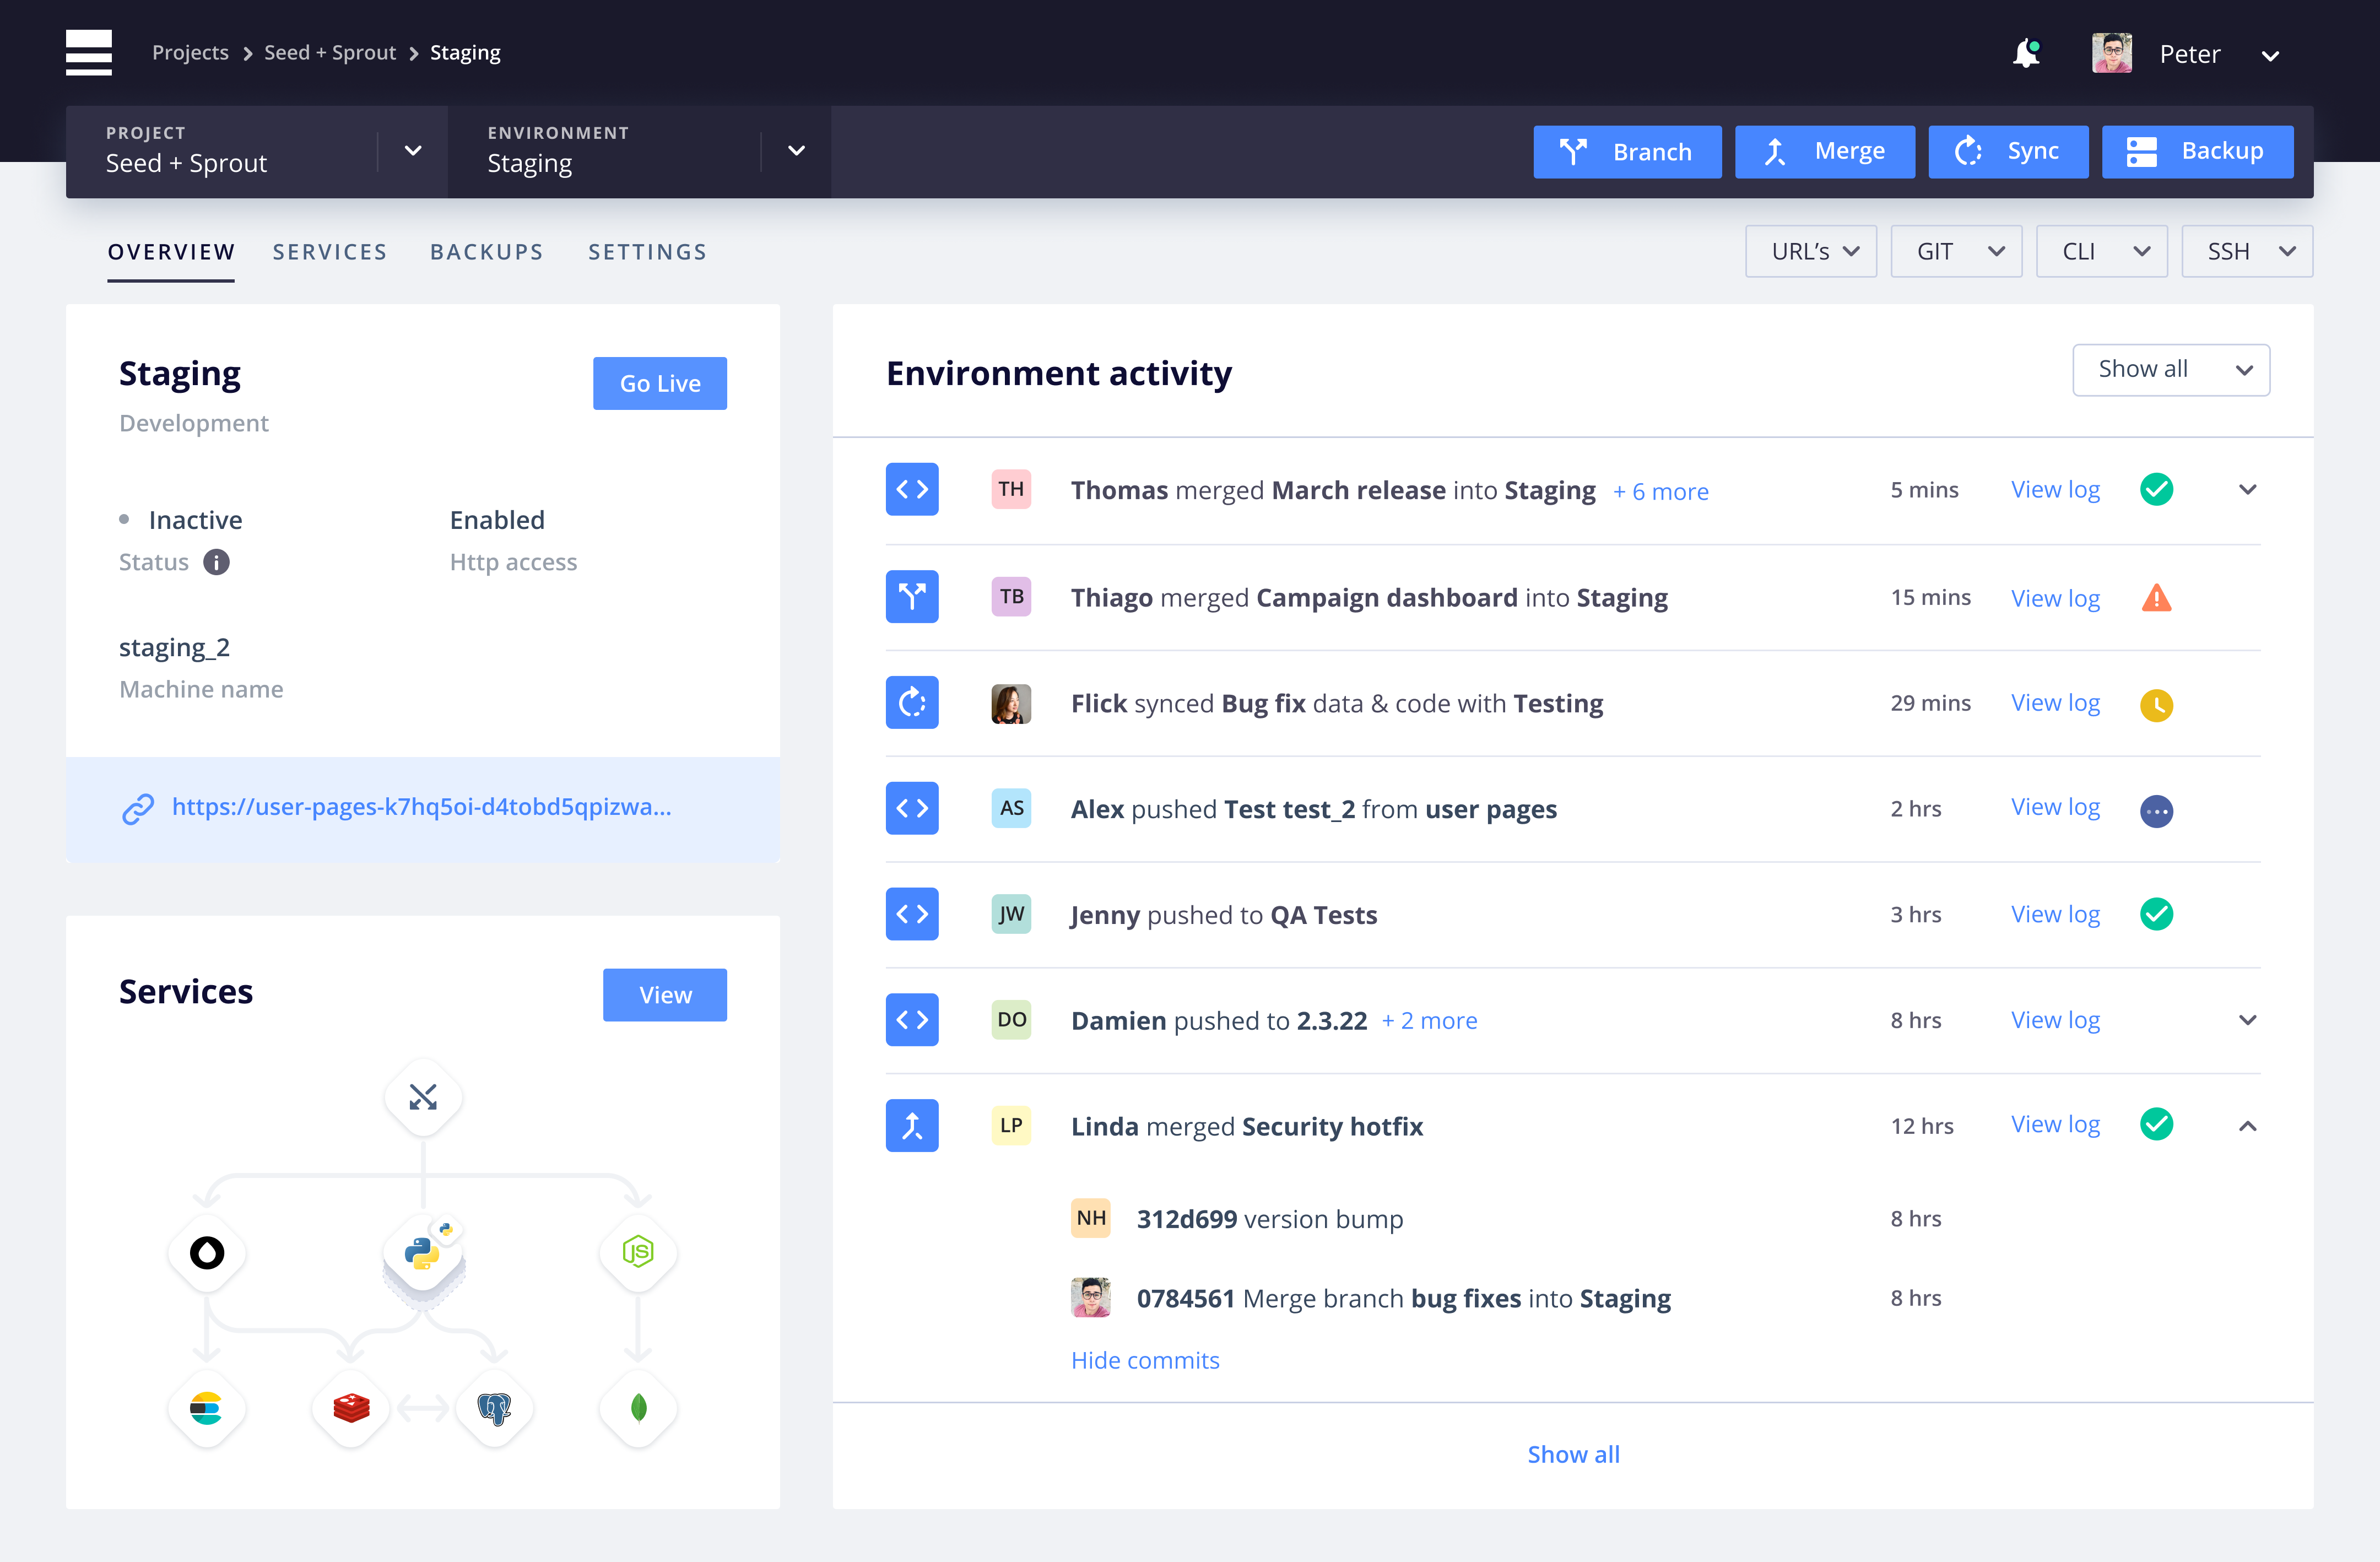This screenshot has height=1562, width=2380.
Task: Select the Python service node in diagram
Action: click(423, 1253)
